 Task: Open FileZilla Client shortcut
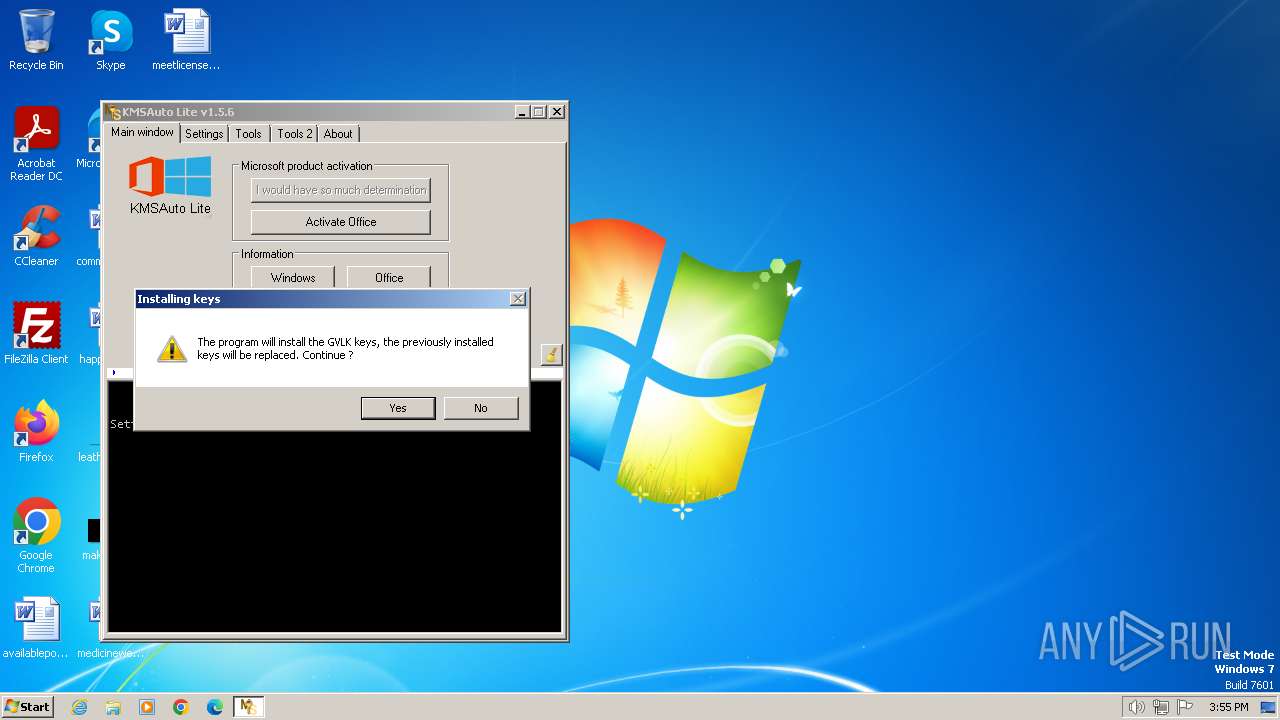36,333
